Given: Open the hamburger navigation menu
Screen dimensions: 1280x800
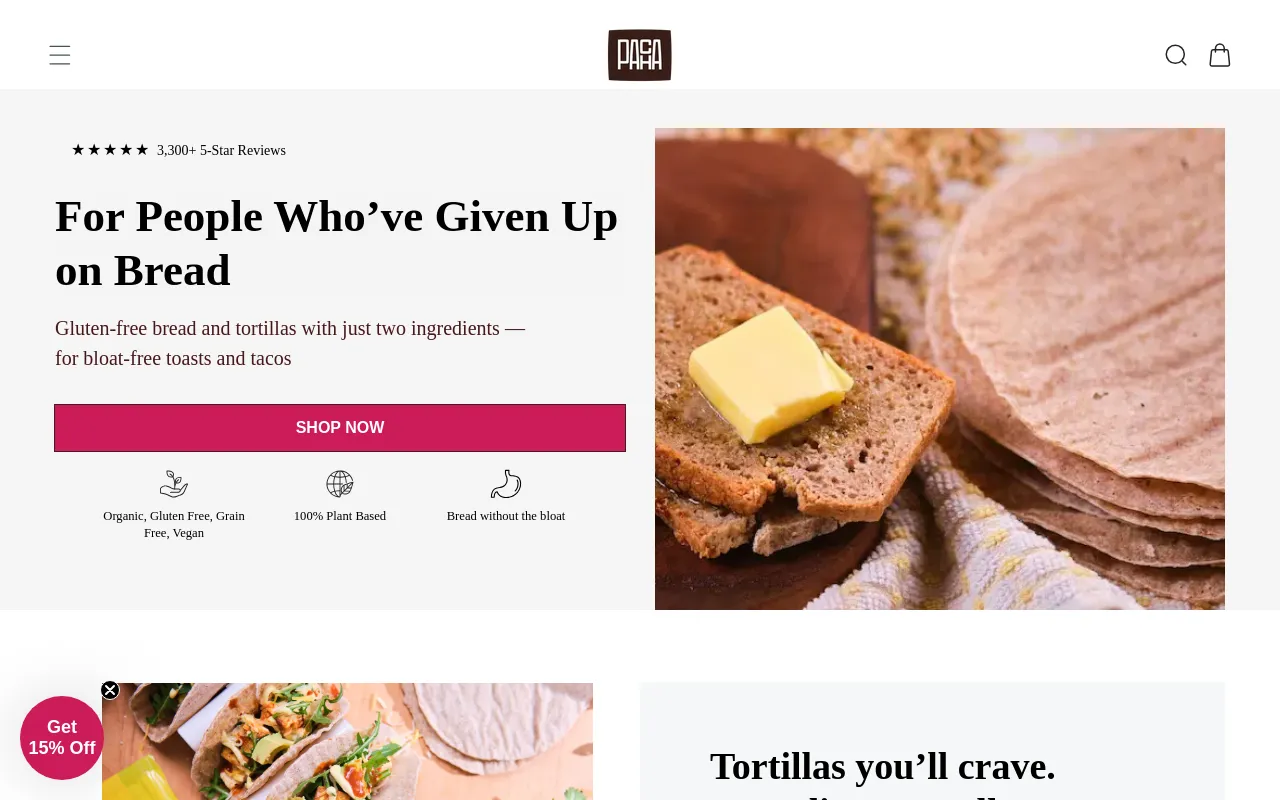Looking at the screenshot, I should click(60, 55).
